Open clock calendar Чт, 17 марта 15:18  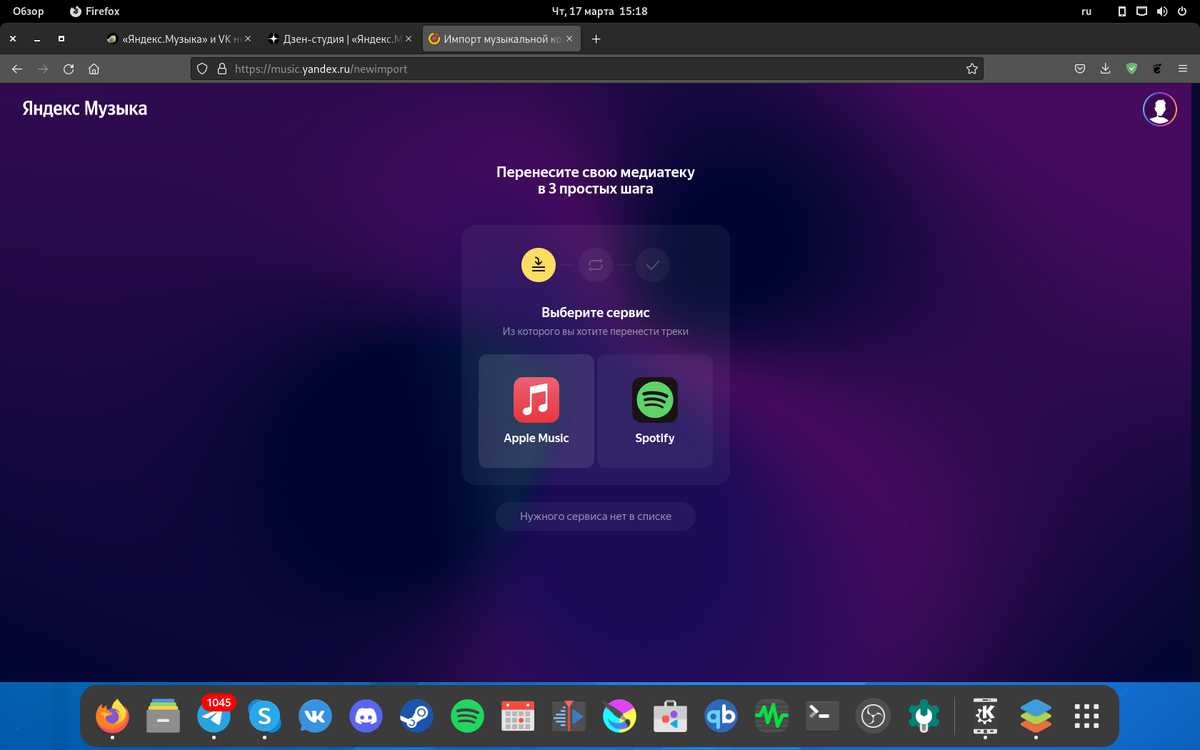click(x=600, y=11)
